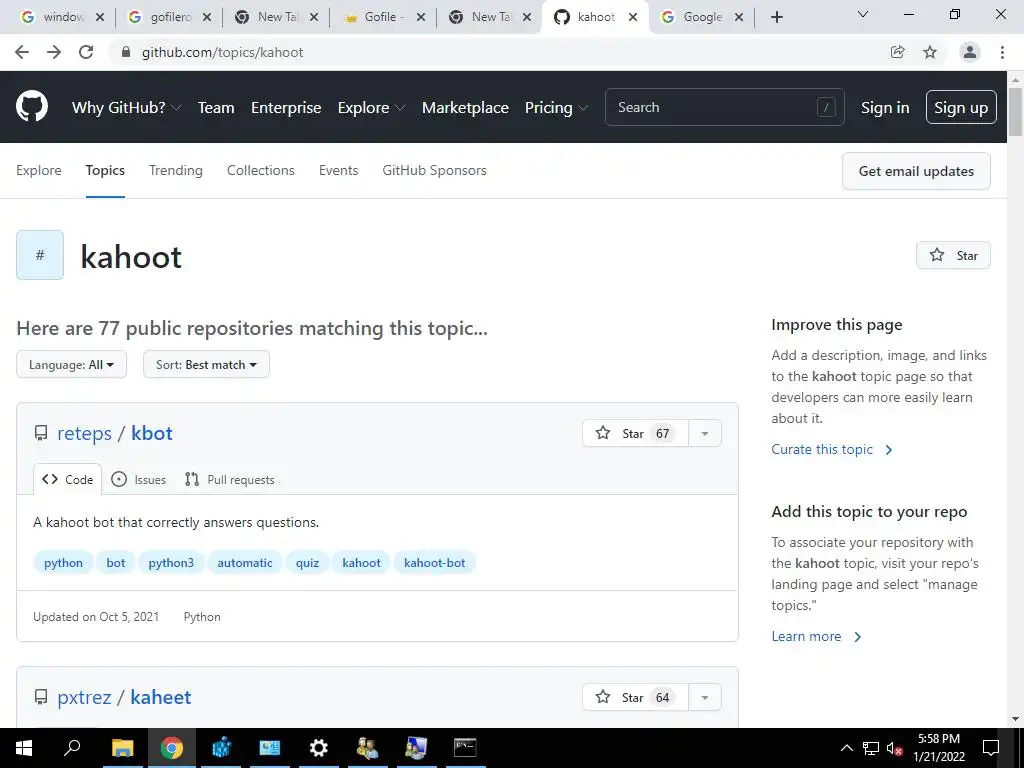Click the hashtag topic icon beside kahoot
The width and height of the screenshot is (1024, 768).
point(40,255)
